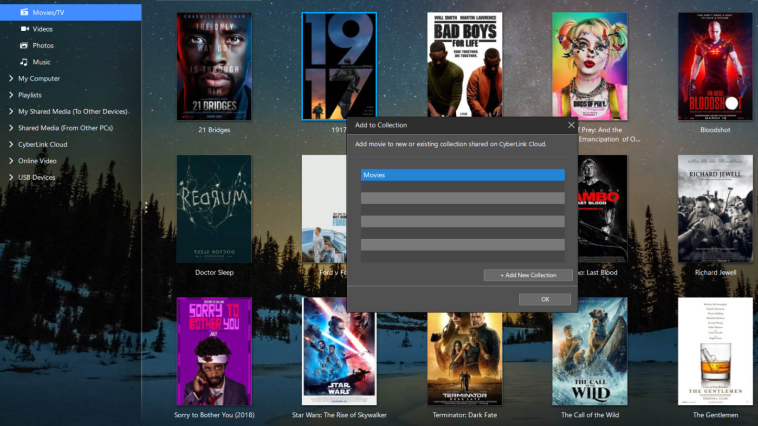
Task: Expand the USB Devices arrow
Action: tap(10, 177)
